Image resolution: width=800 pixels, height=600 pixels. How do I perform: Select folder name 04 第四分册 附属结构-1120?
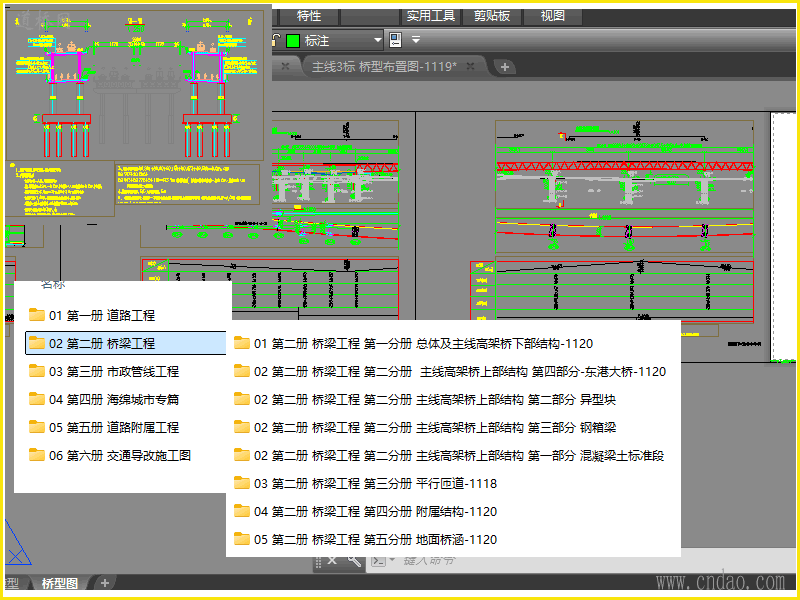click(376, 512)
